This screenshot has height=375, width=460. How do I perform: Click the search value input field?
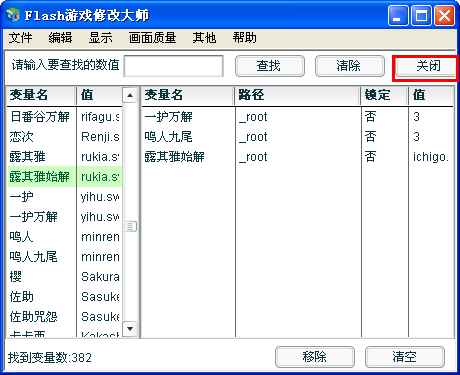point(173,66)
